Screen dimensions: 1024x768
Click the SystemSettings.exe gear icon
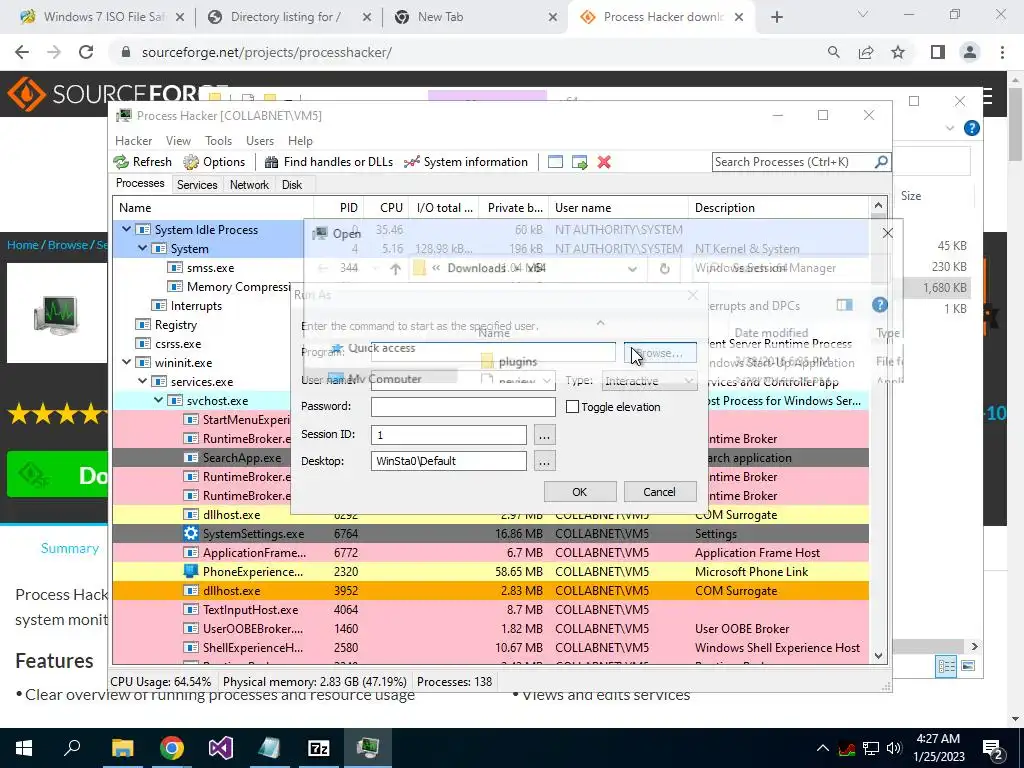tap(191, 534)
